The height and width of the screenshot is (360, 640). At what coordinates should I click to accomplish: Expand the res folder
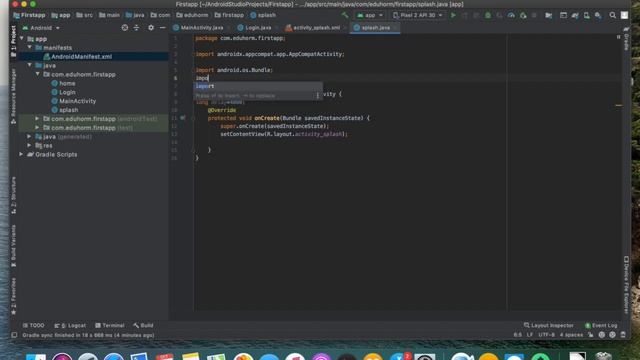coord(29,145)
